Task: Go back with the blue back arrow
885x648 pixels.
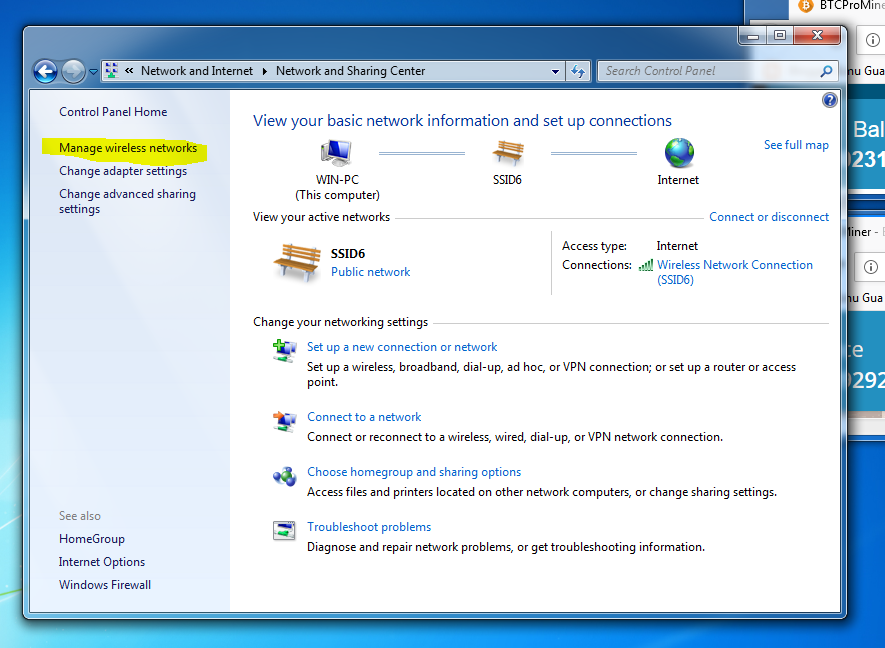Action: (x=45, y=72)
